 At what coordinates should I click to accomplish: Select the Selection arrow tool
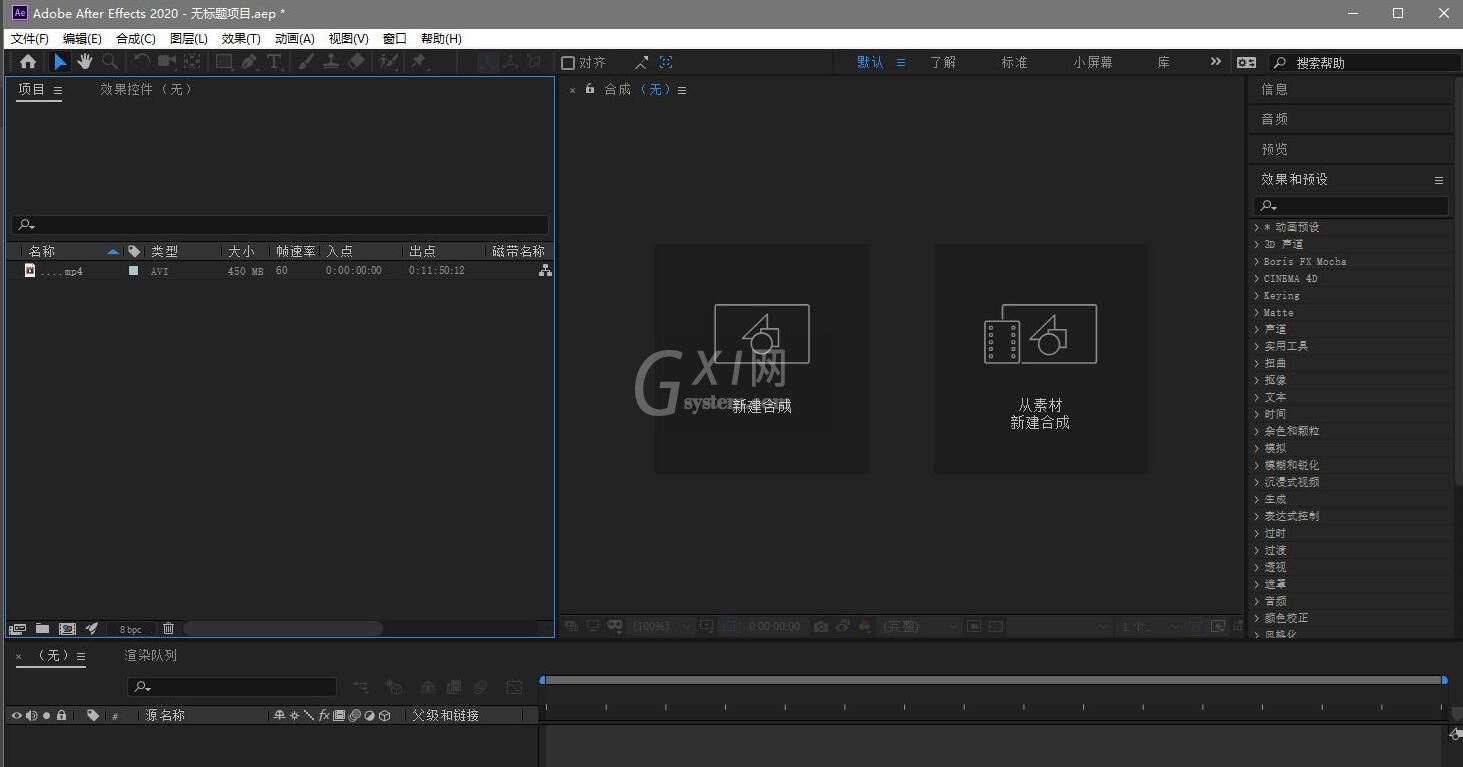(60, 62)
